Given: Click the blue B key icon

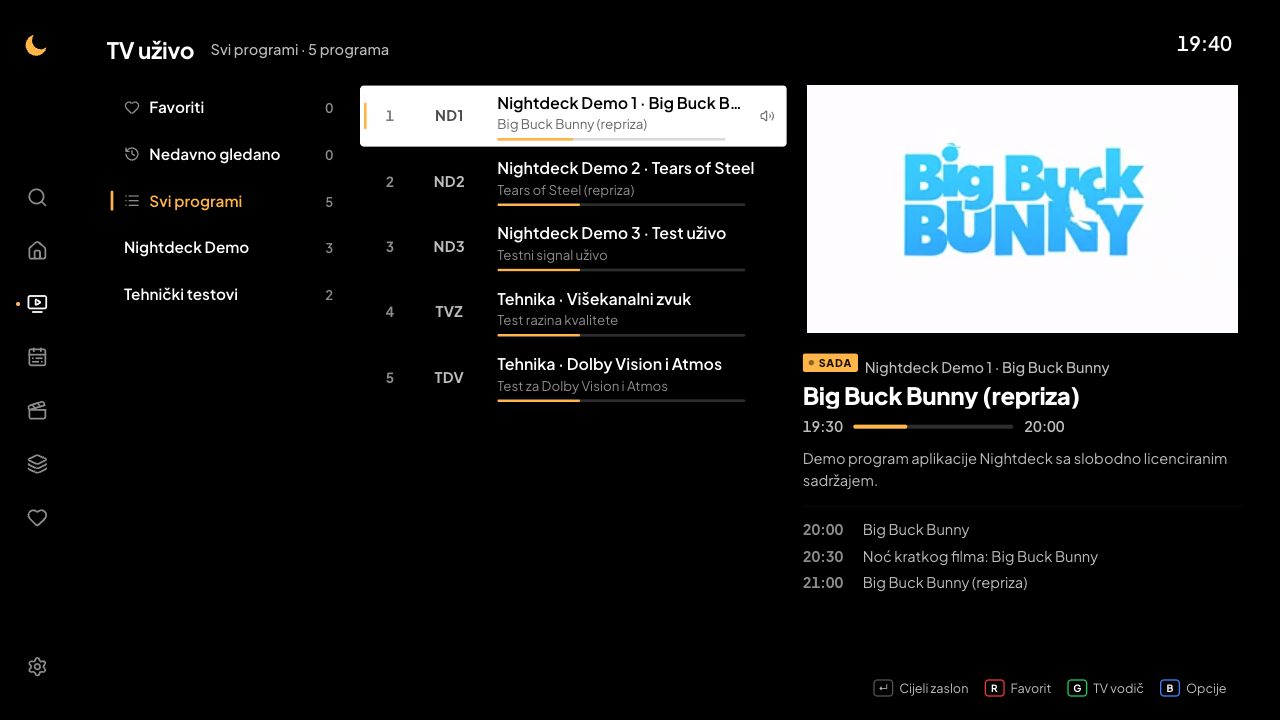Looking at the screenshot, I should pos(1170,688).
